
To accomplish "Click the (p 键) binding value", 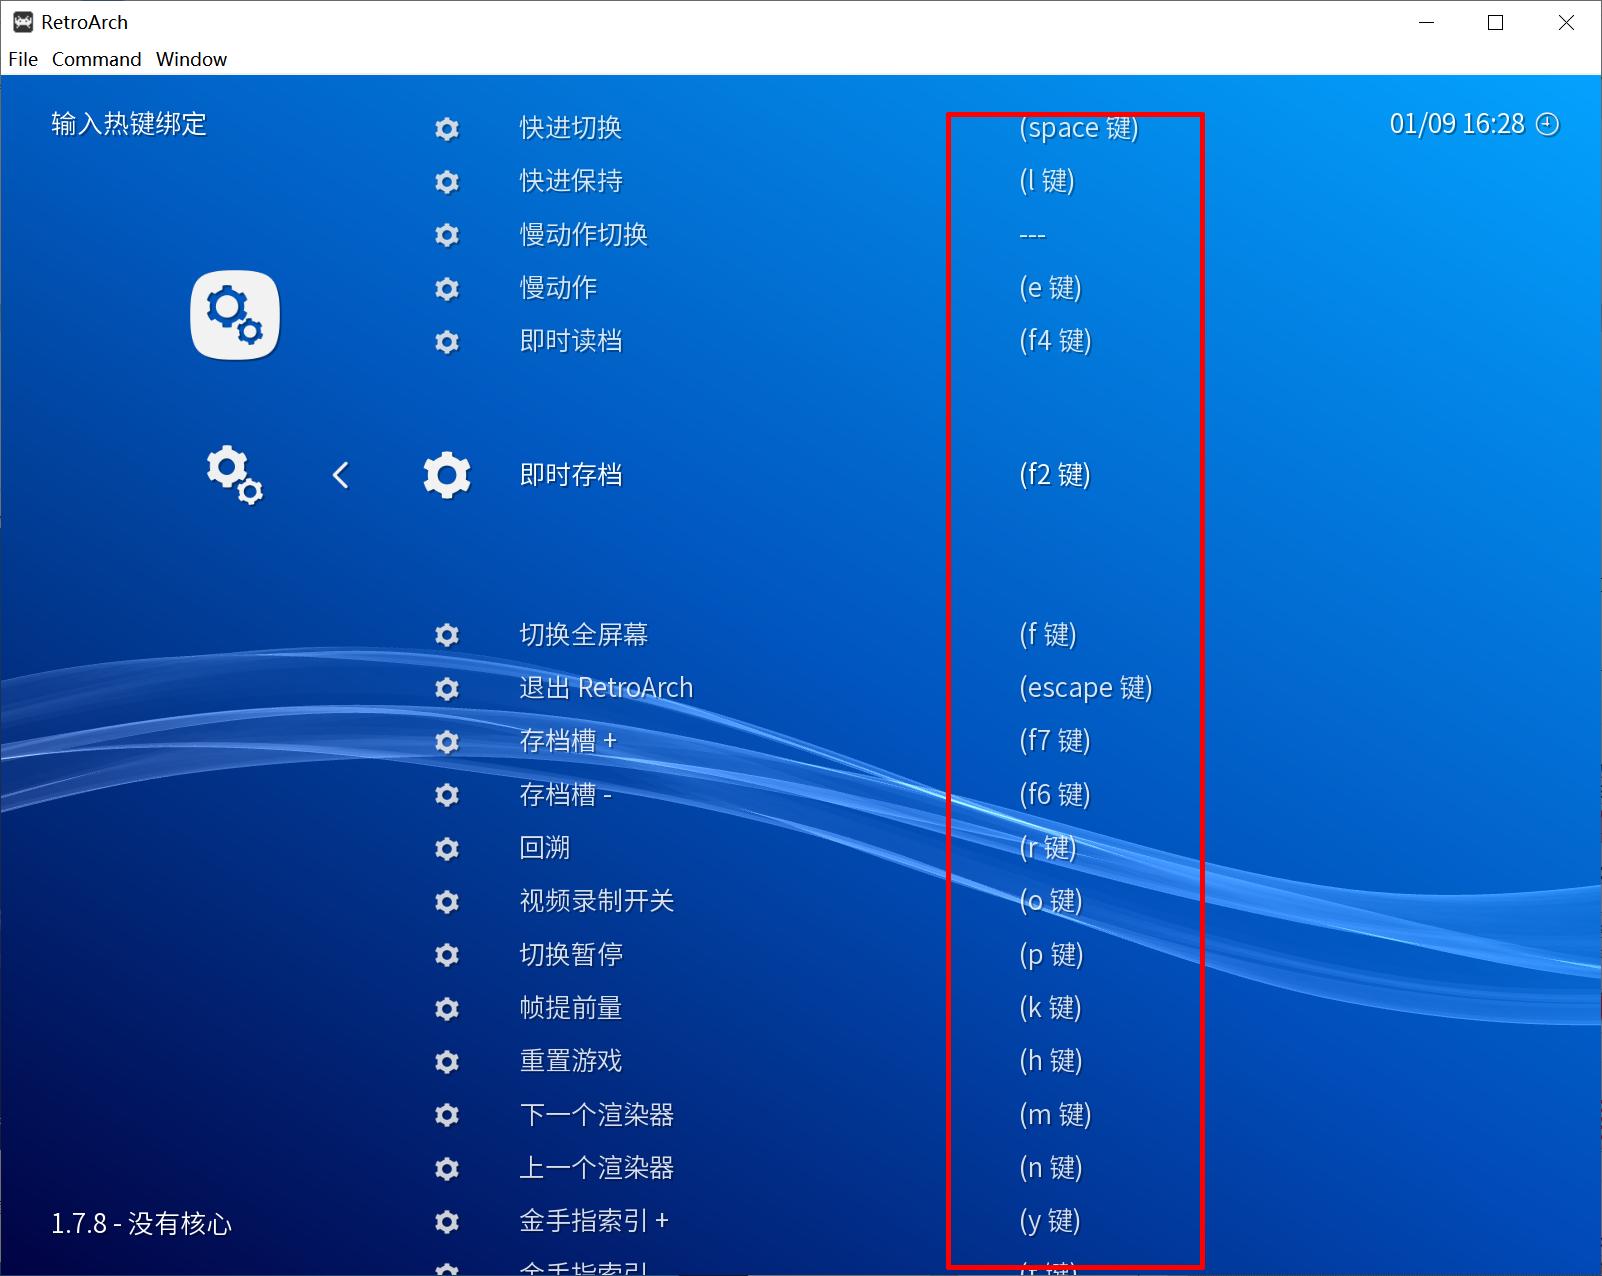I will pyautogui.click(x=1052, y=955).
